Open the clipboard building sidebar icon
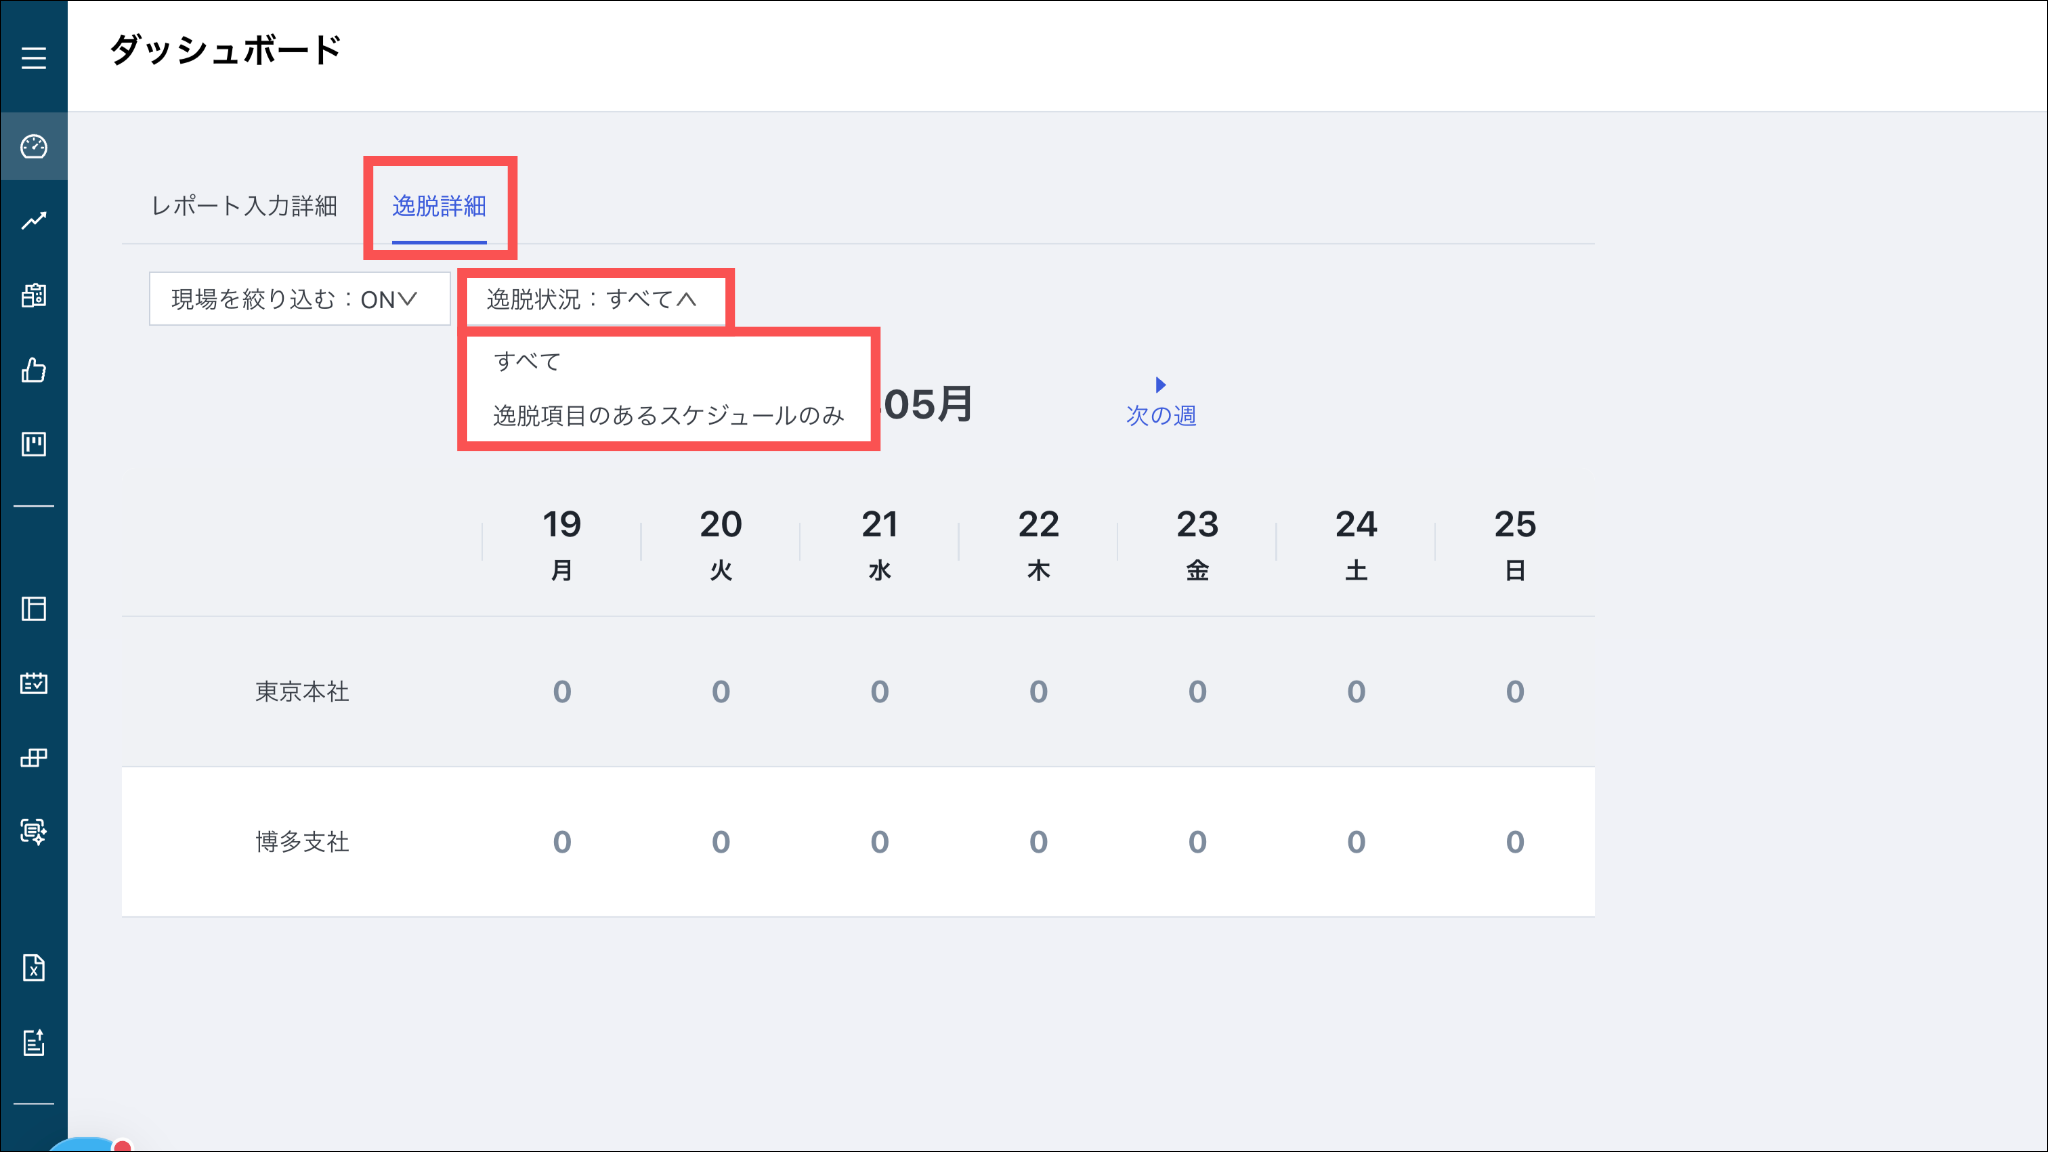Viewport: 2048px width, 1152px height. pos(34,296)
